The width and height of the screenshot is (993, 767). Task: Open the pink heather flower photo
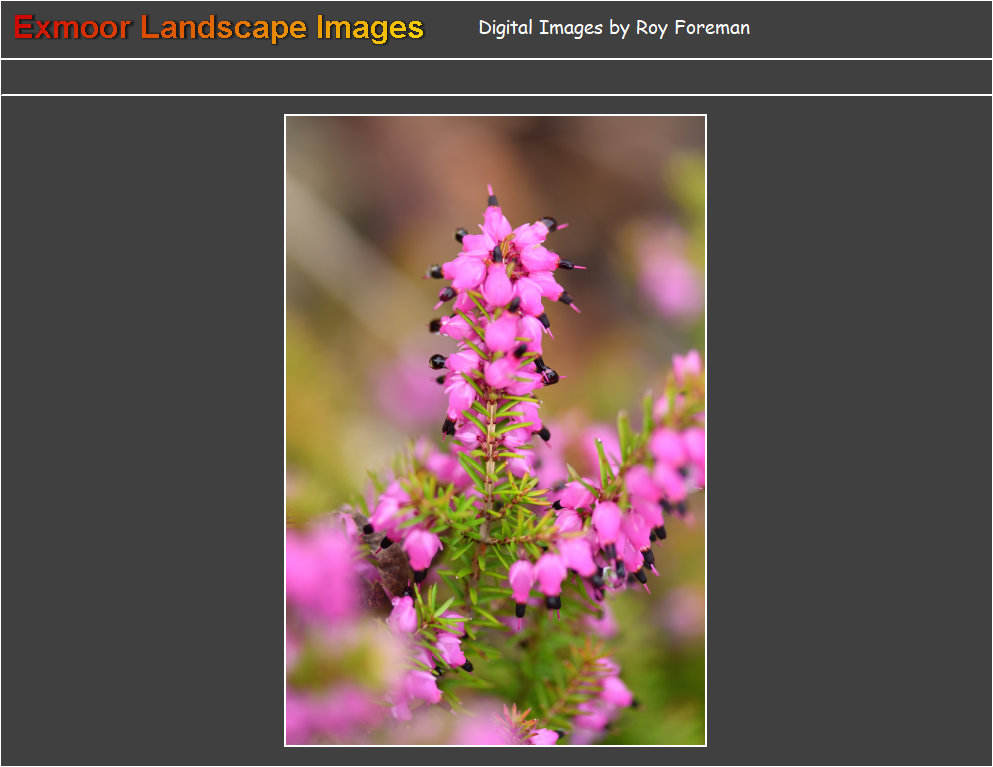tap(495, 430)
